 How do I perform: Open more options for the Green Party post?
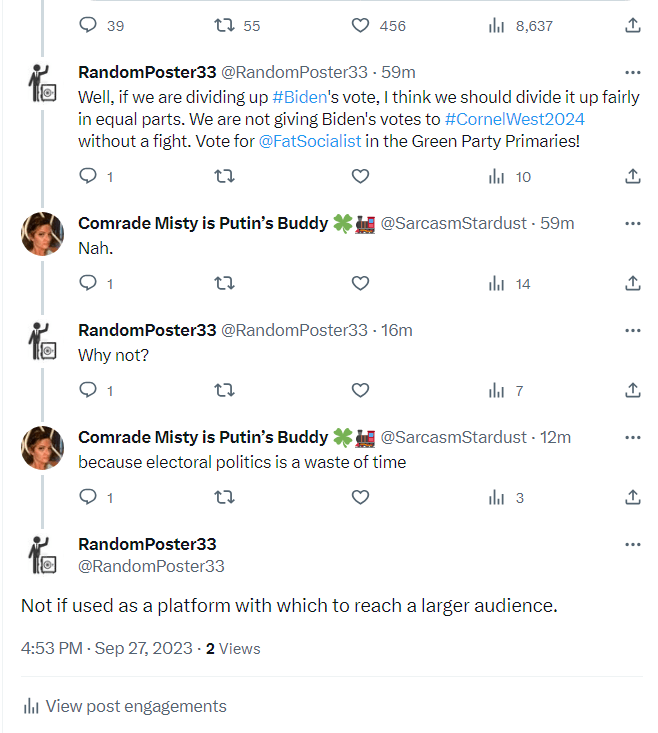coord(632,72)
